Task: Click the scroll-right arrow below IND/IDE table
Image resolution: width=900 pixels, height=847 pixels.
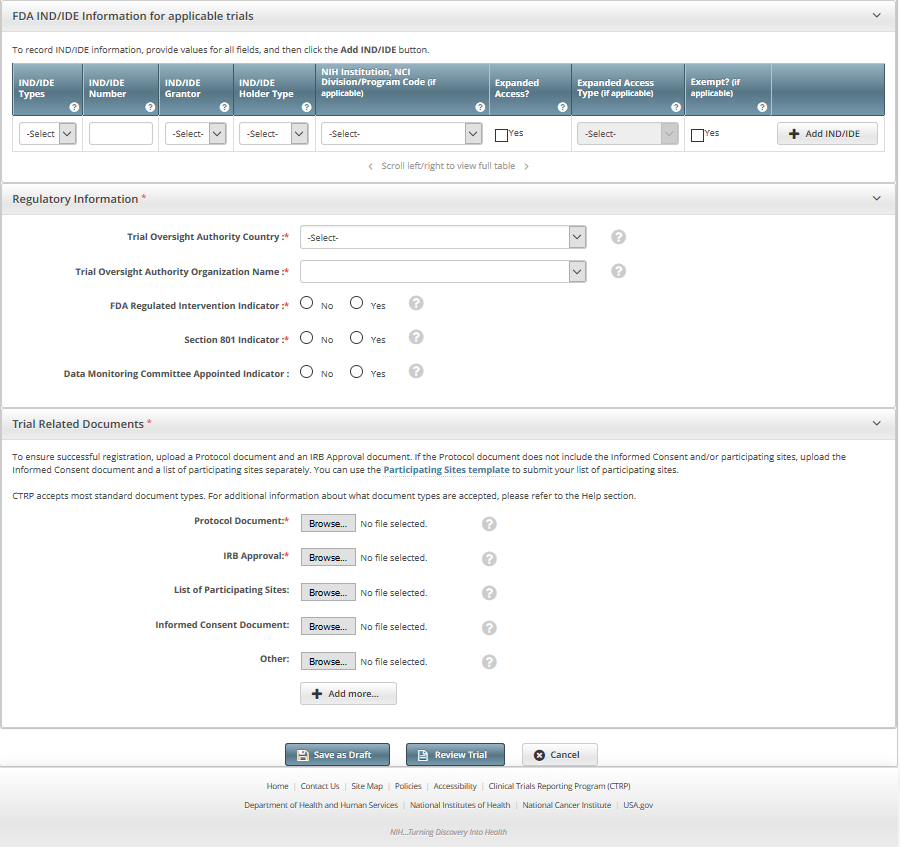Action: [x=526, y=166]
